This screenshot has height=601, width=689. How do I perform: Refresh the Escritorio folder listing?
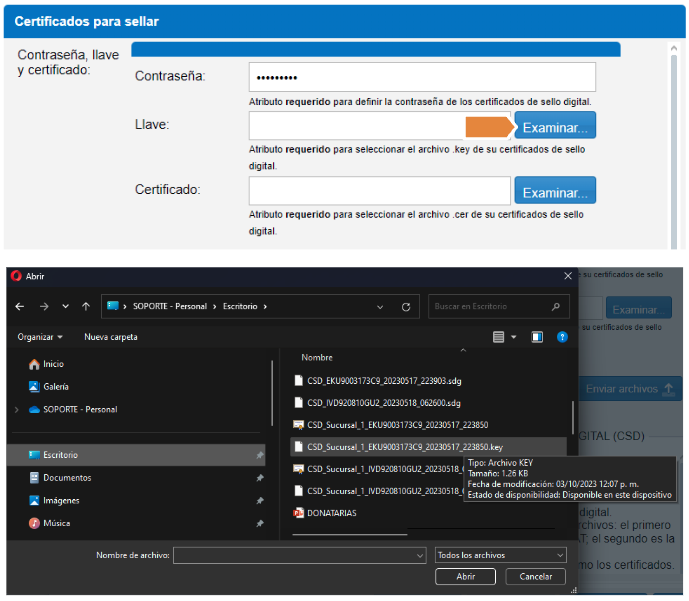click(405, 307)
